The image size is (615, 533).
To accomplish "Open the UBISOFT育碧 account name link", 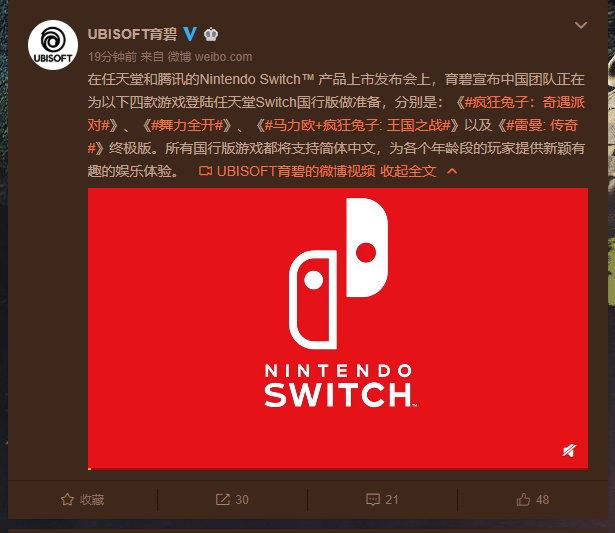I will tap(132, 34).
